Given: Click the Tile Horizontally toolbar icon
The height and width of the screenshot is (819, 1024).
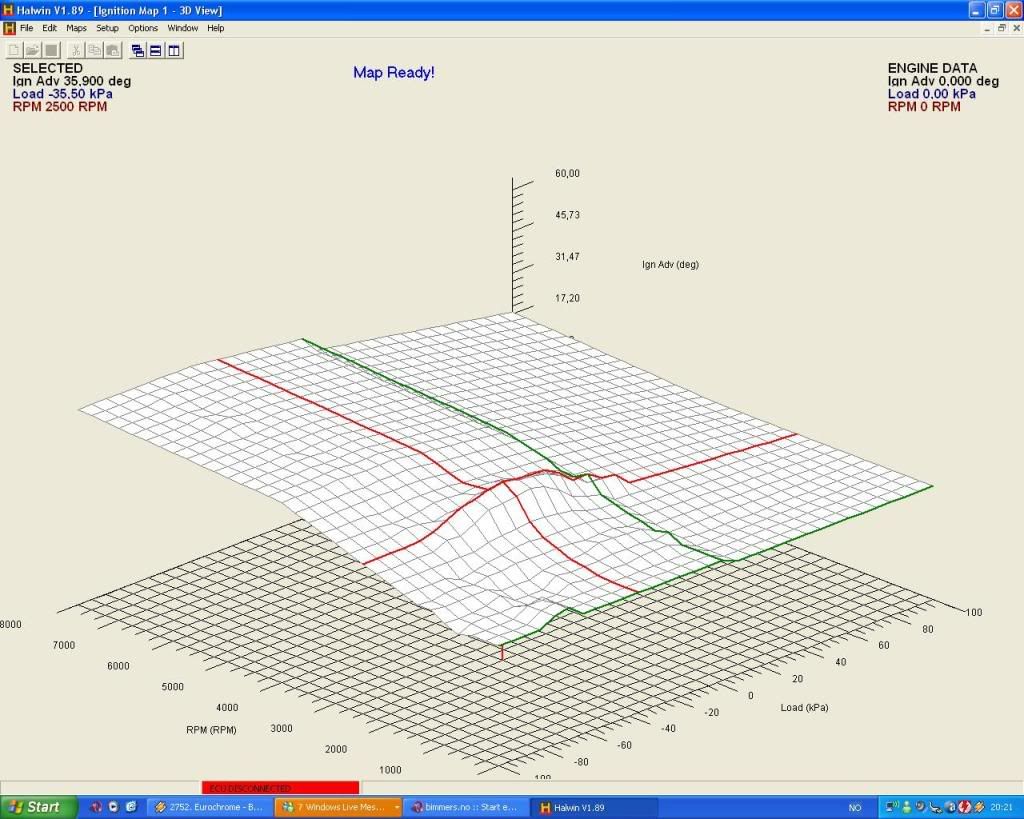Looking at the screenshot, I should (156, 50).
